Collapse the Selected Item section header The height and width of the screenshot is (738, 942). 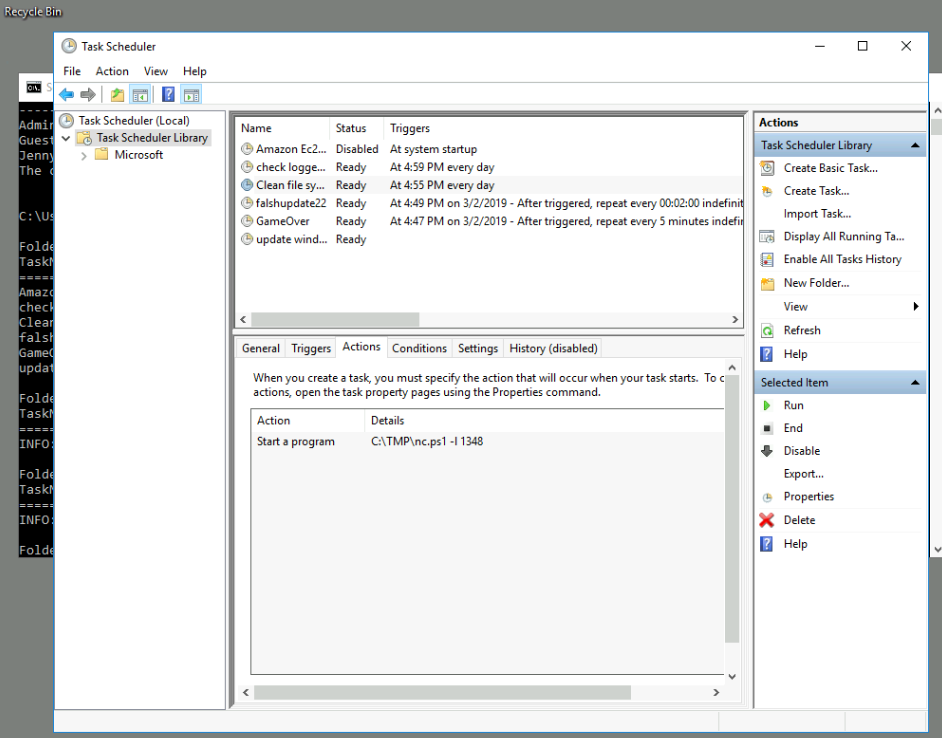(916, 382)
